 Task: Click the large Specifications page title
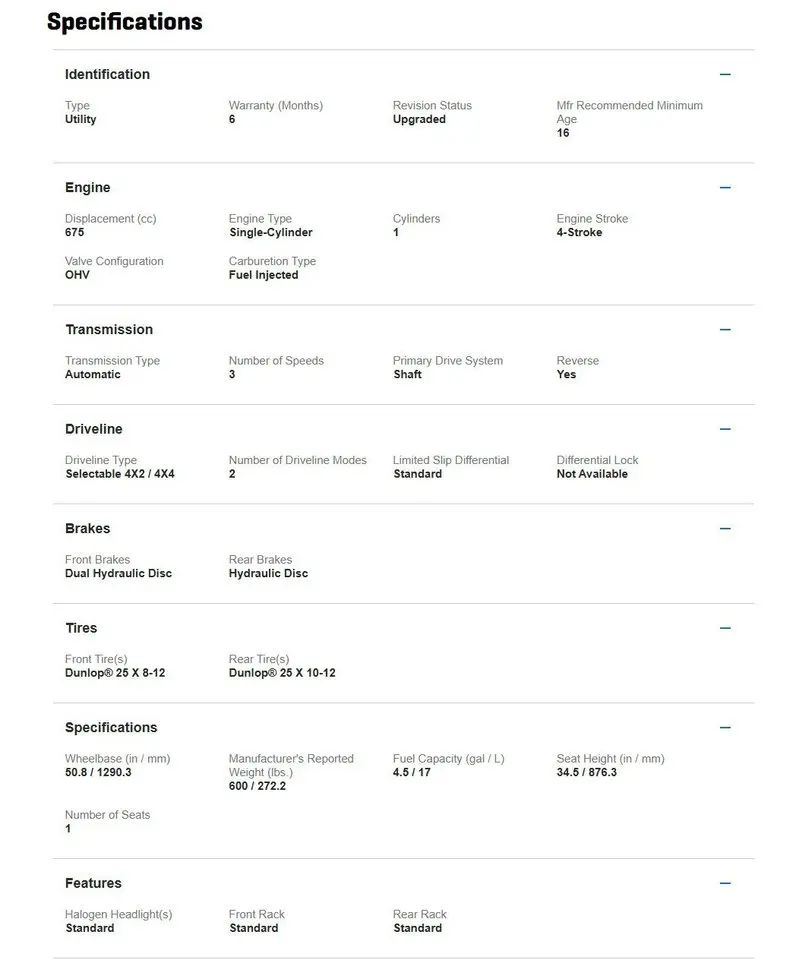125,22
